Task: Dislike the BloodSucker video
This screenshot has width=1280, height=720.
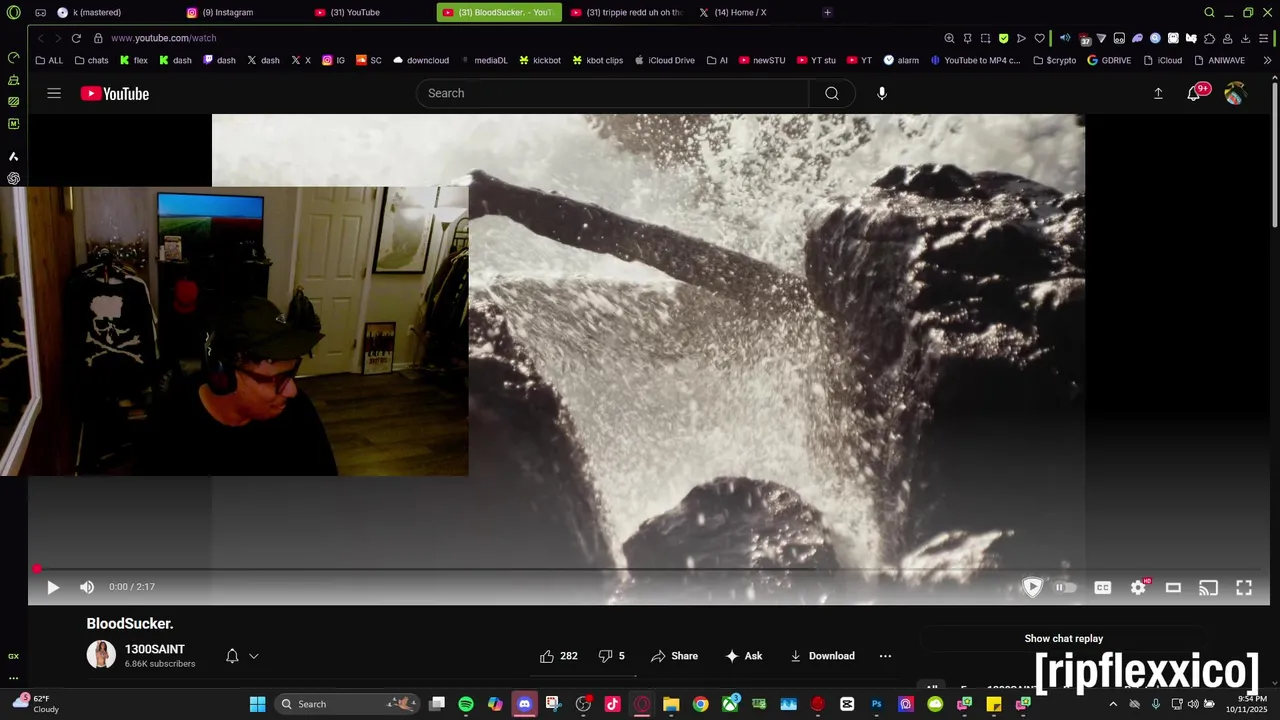Action: 611,656
